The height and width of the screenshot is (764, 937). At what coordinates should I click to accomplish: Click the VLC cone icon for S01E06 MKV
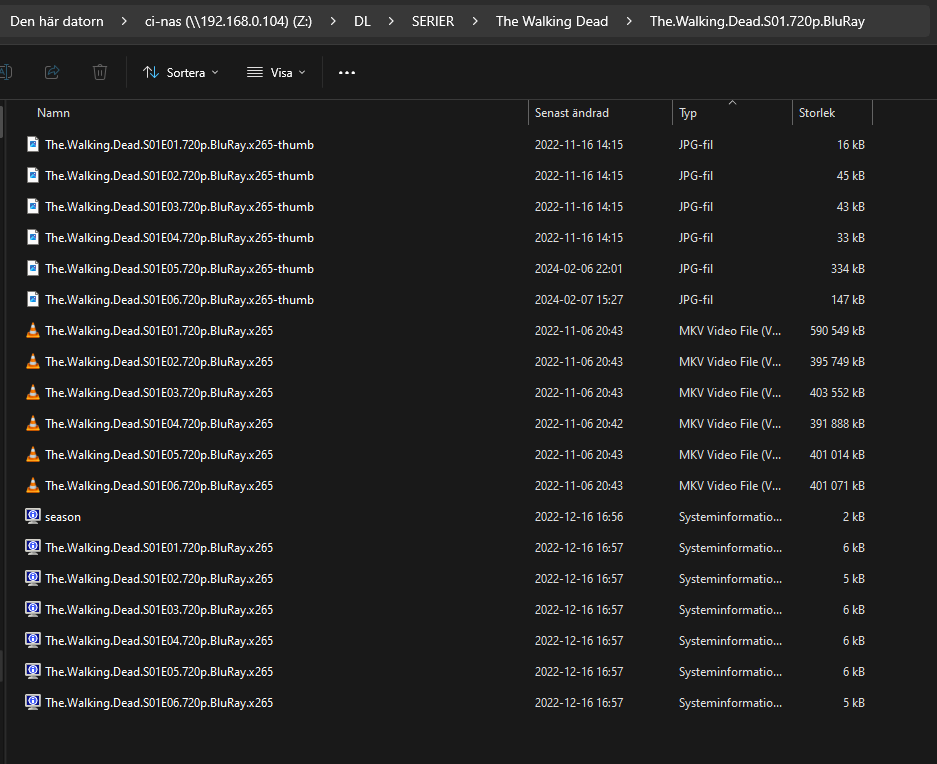pos(33,486)
